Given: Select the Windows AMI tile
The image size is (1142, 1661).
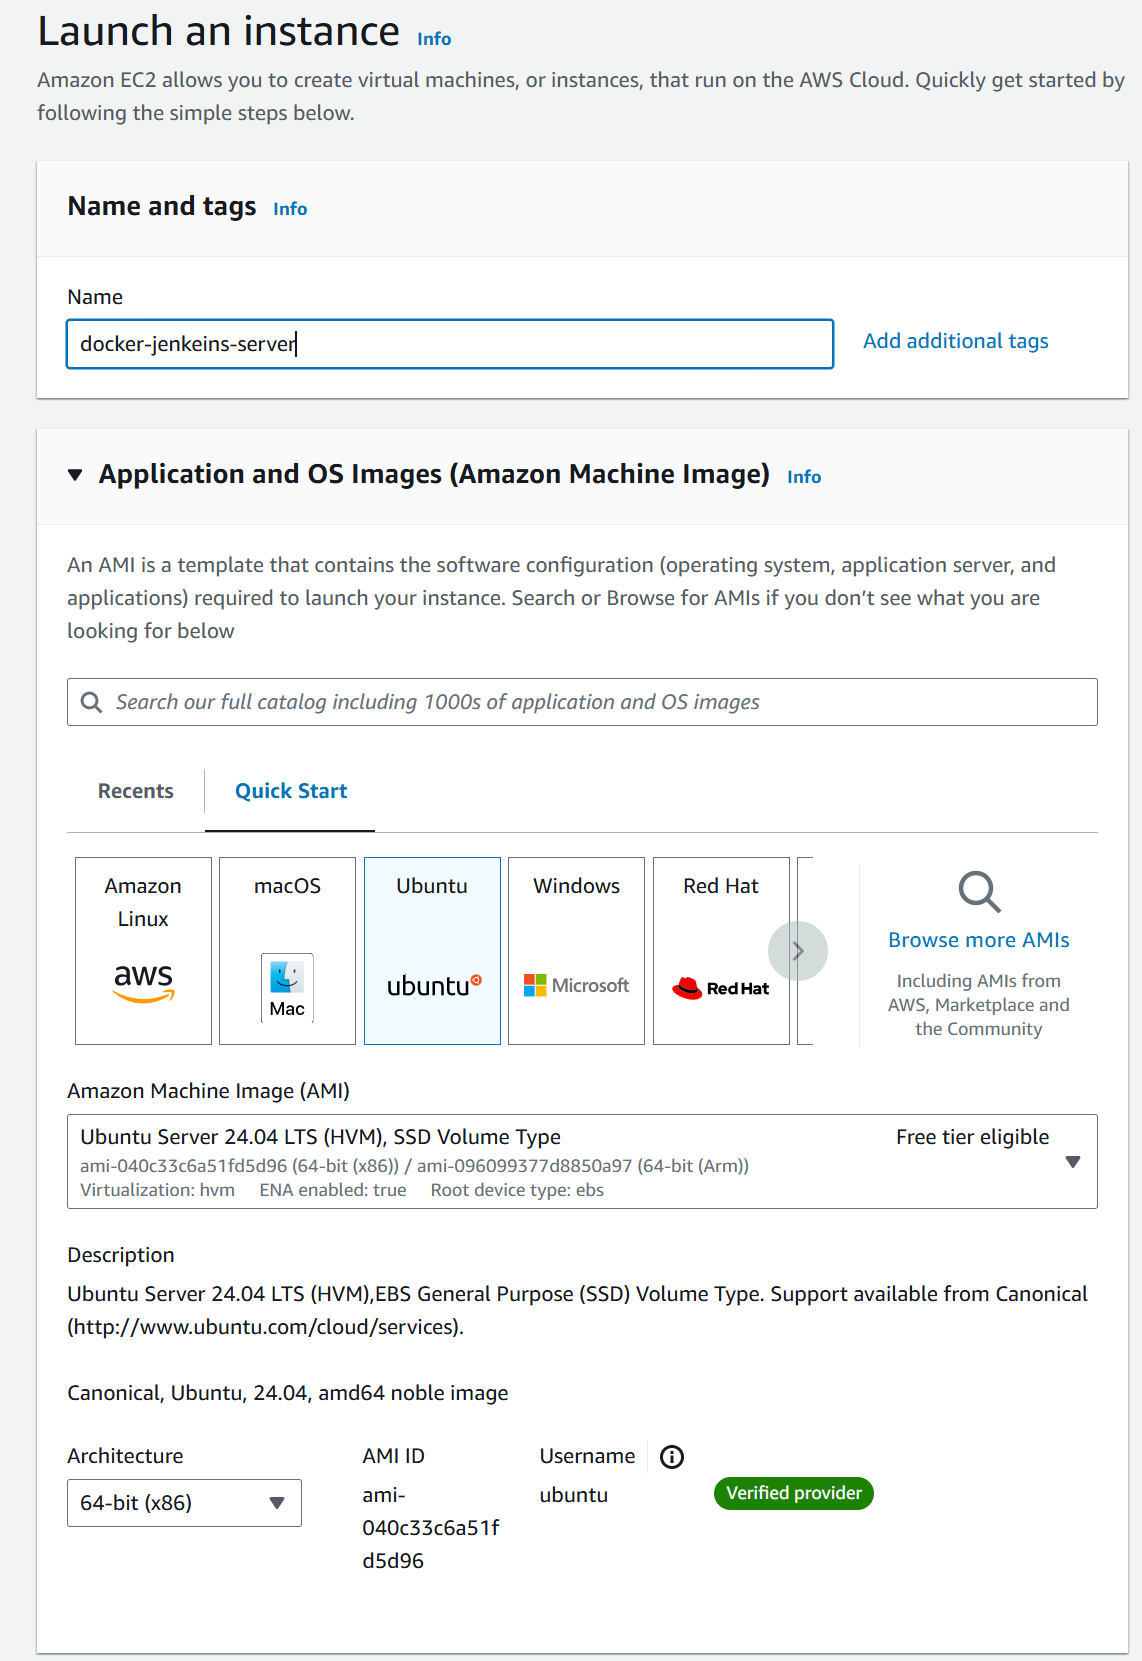Looking at the screenshot, I should click(576, 950).
